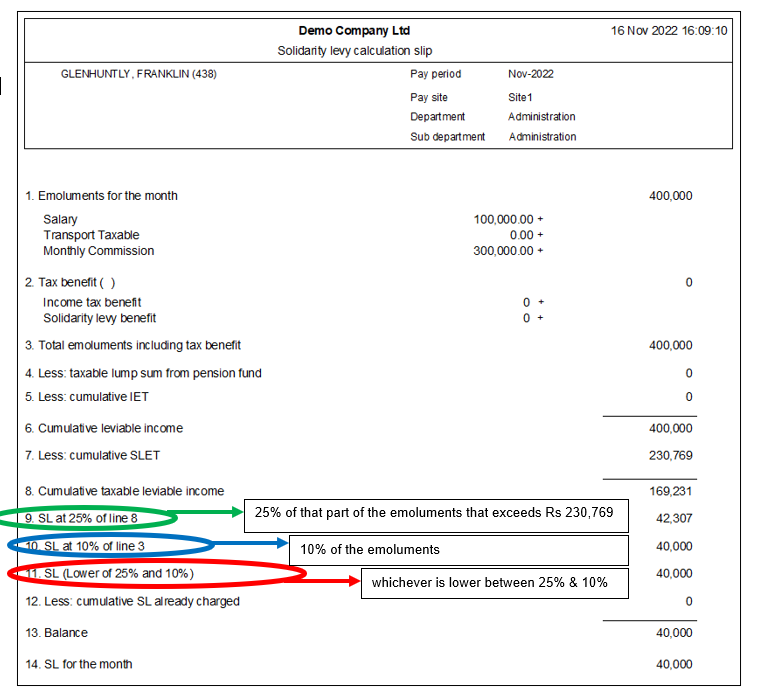
Task: Click line '5. Less: cumulative IET'
Action: pyautogui.click(x=87, y=397)
